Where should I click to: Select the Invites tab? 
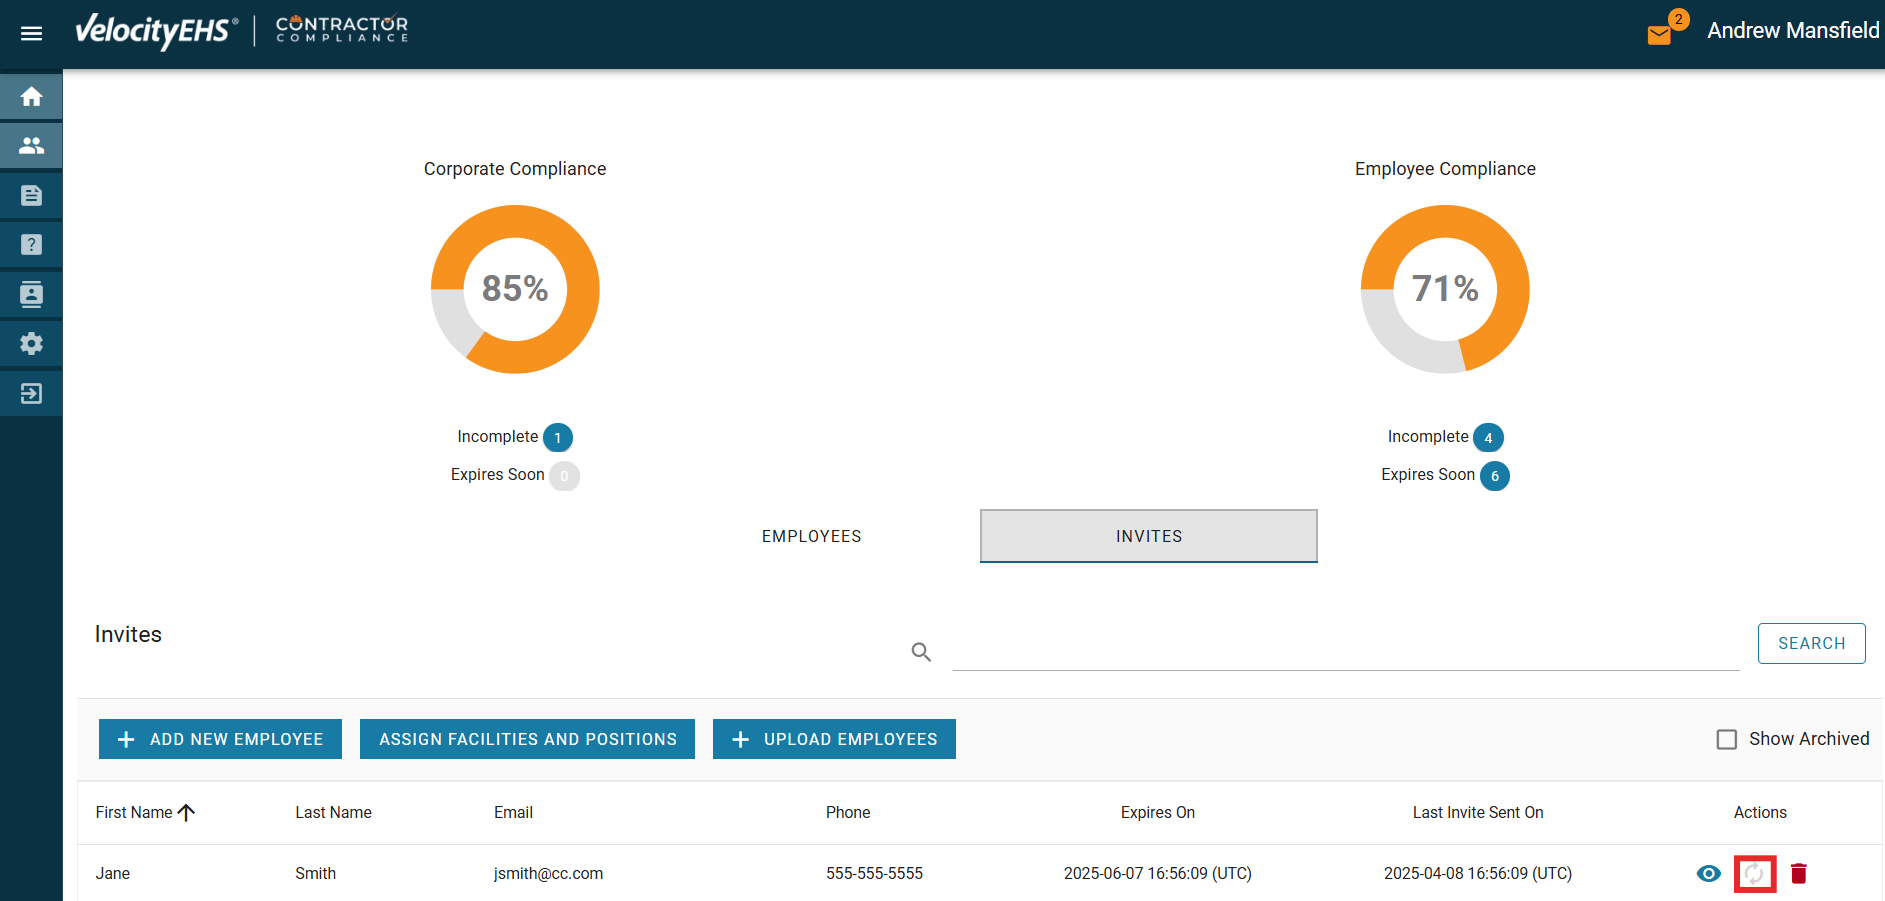pyautogui.click(x=1148, y=537)
